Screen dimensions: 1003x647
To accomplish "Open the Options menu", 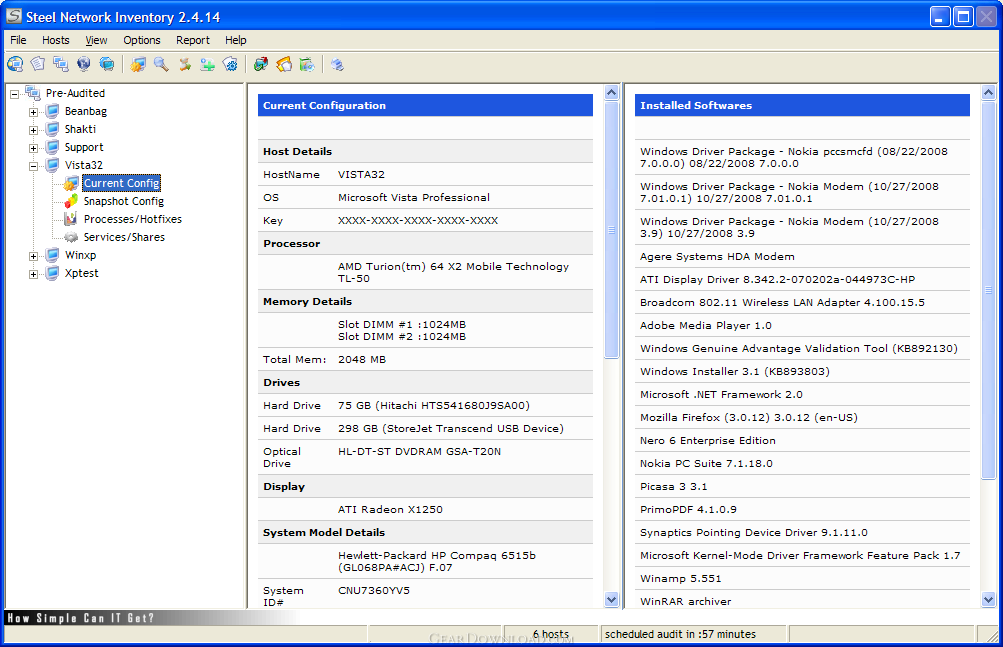I will [x=141, y=40].
